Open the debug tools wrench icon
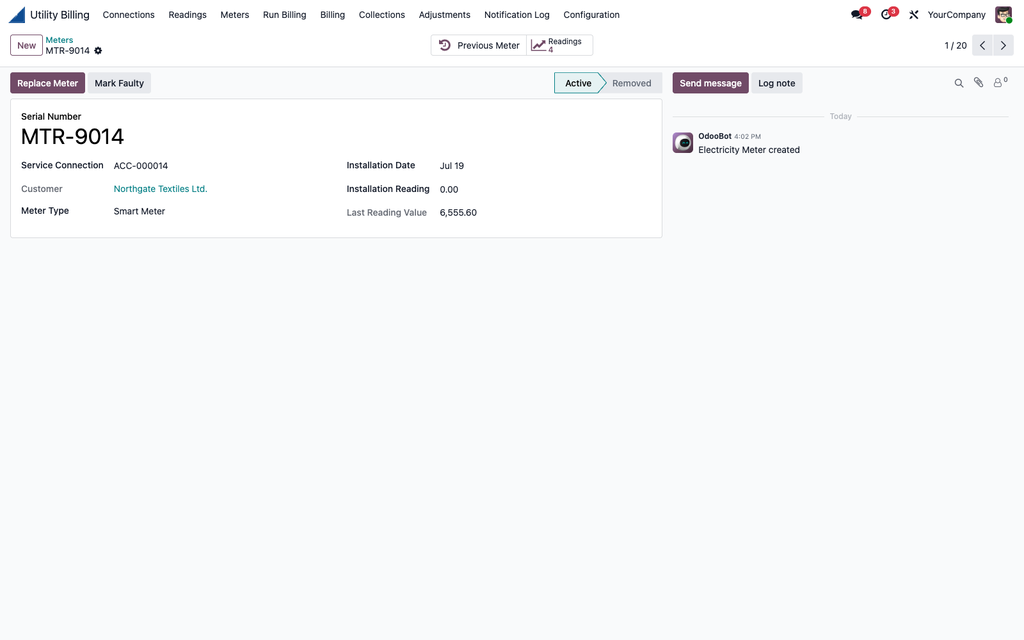The width and height of the screenshot is (1024, 640). (x=914, y=14)
